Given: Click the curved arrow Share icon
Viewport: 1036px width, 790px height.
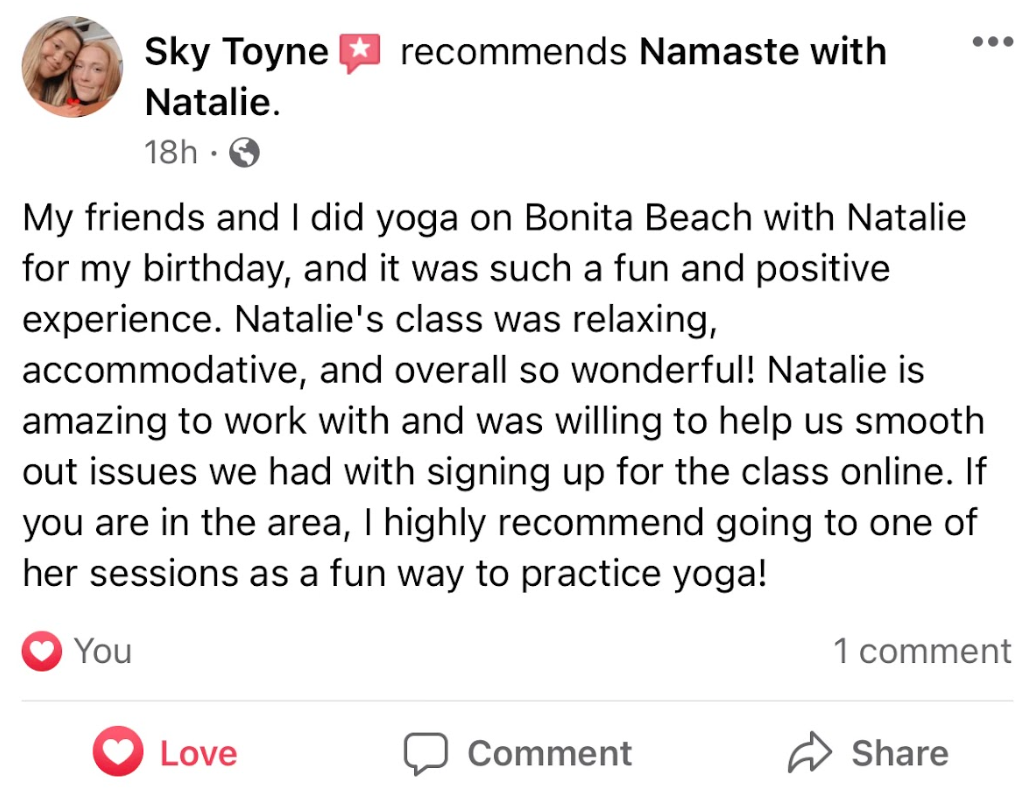Looking at the screenshot, I should pos(810,754).
